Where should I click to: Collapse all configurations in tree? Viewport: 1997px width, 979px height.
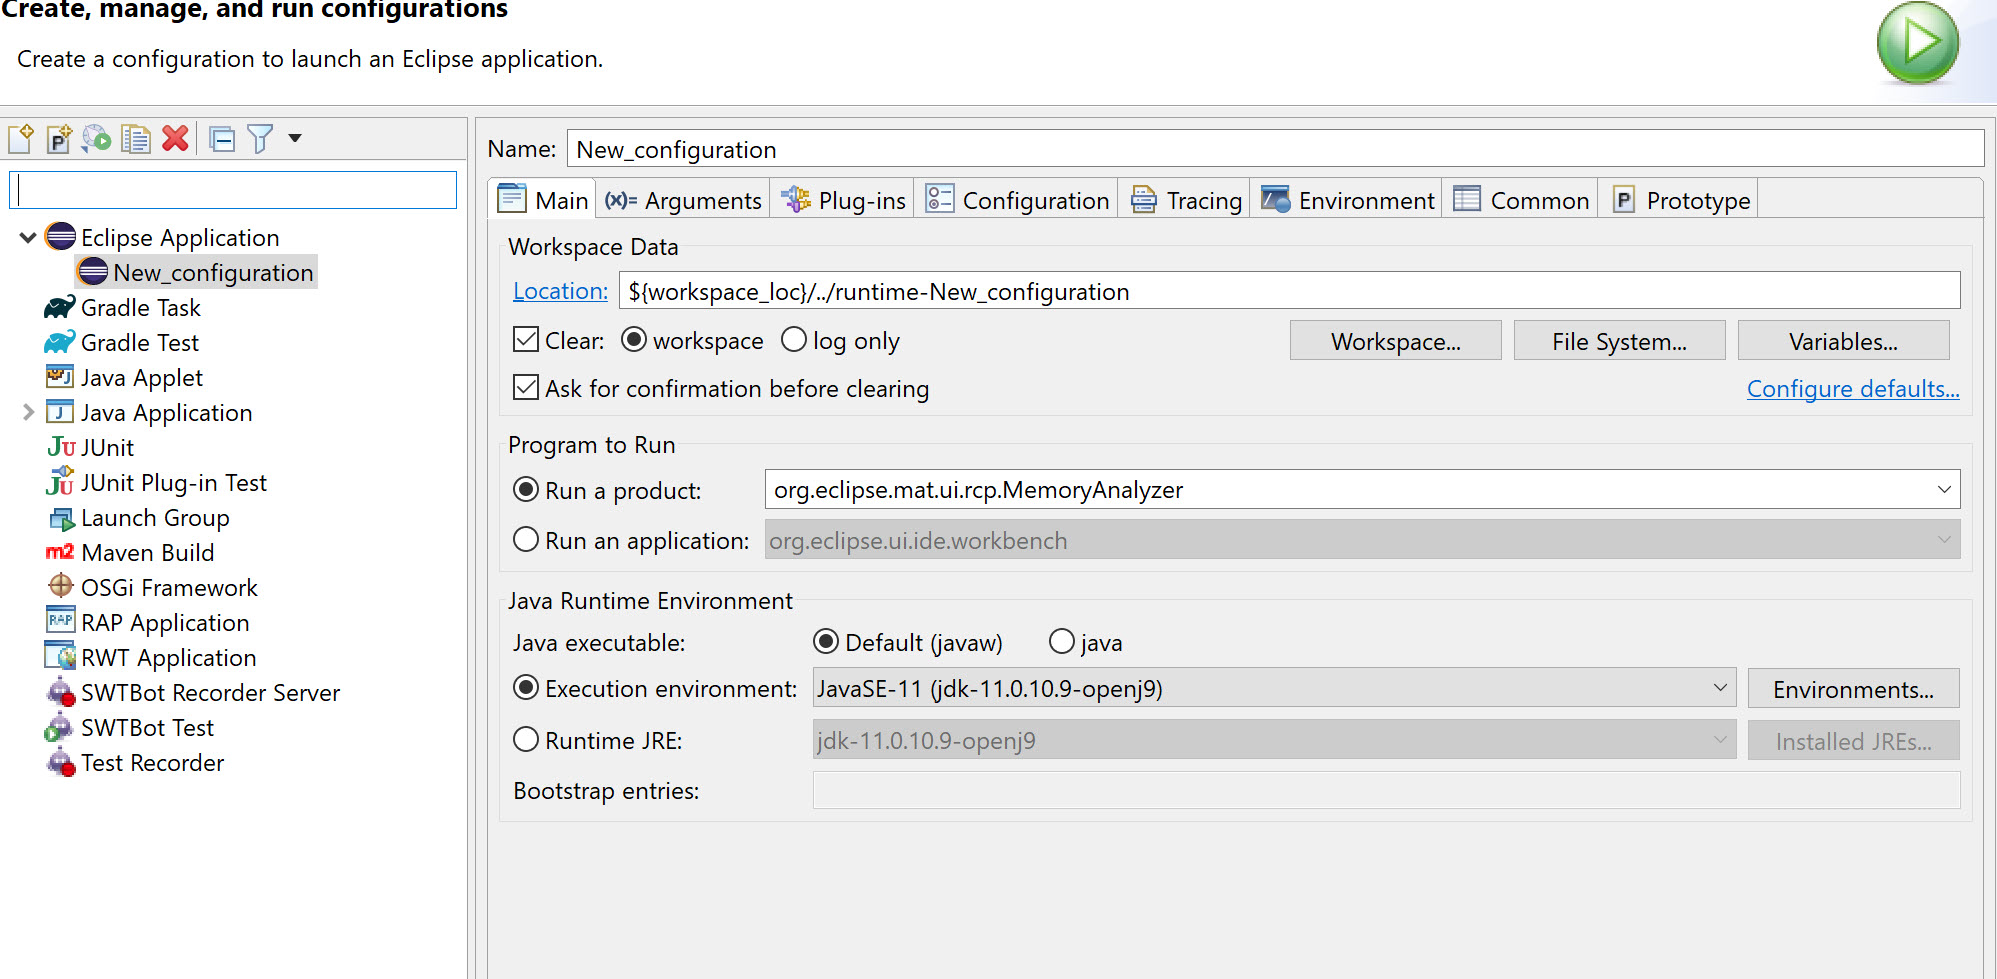coord(222,139)
